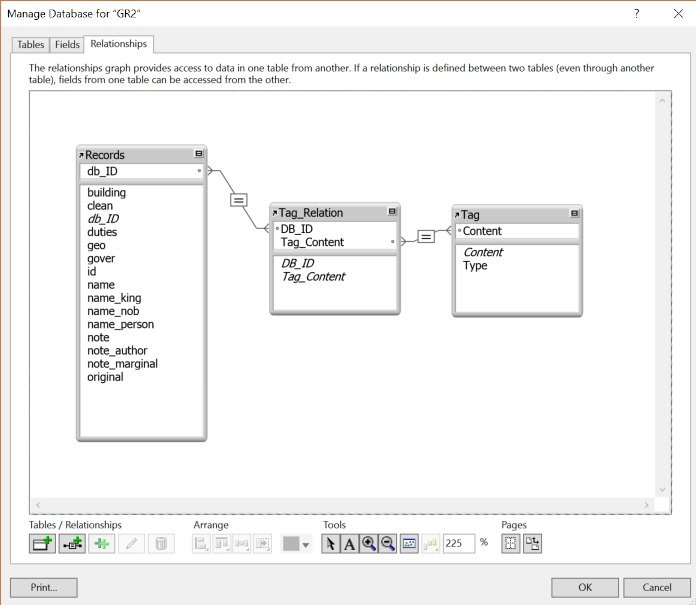
Task: Select the duties field in Records
Action: (102, 232)
